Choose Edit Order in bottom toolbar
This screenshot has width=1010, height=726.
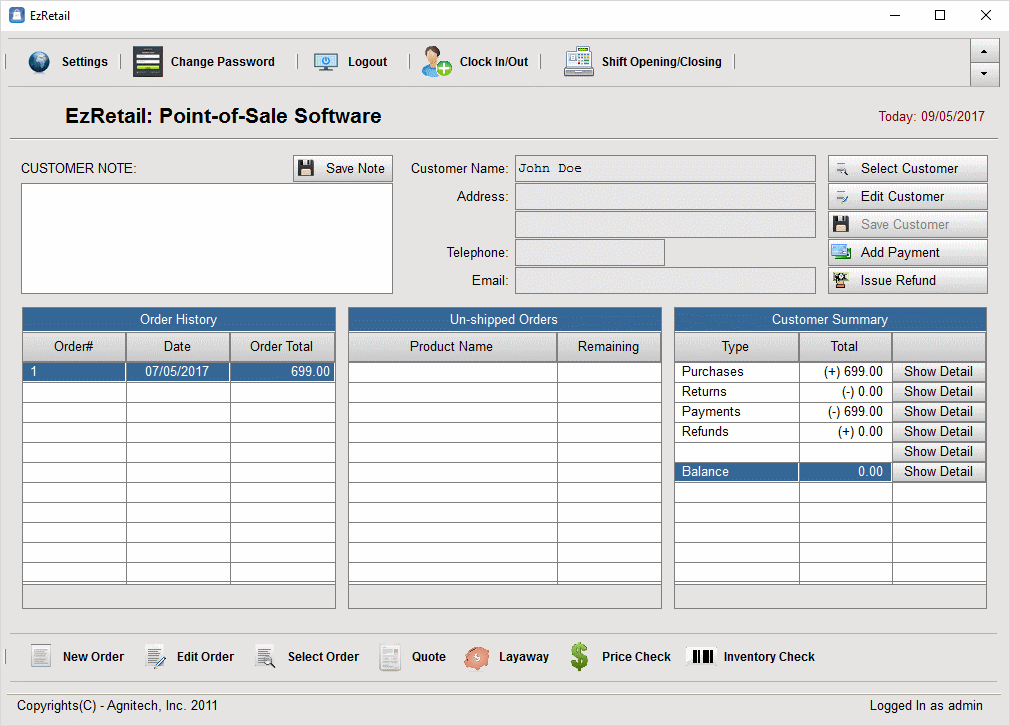pyautogui.click(x=205, y=656)
